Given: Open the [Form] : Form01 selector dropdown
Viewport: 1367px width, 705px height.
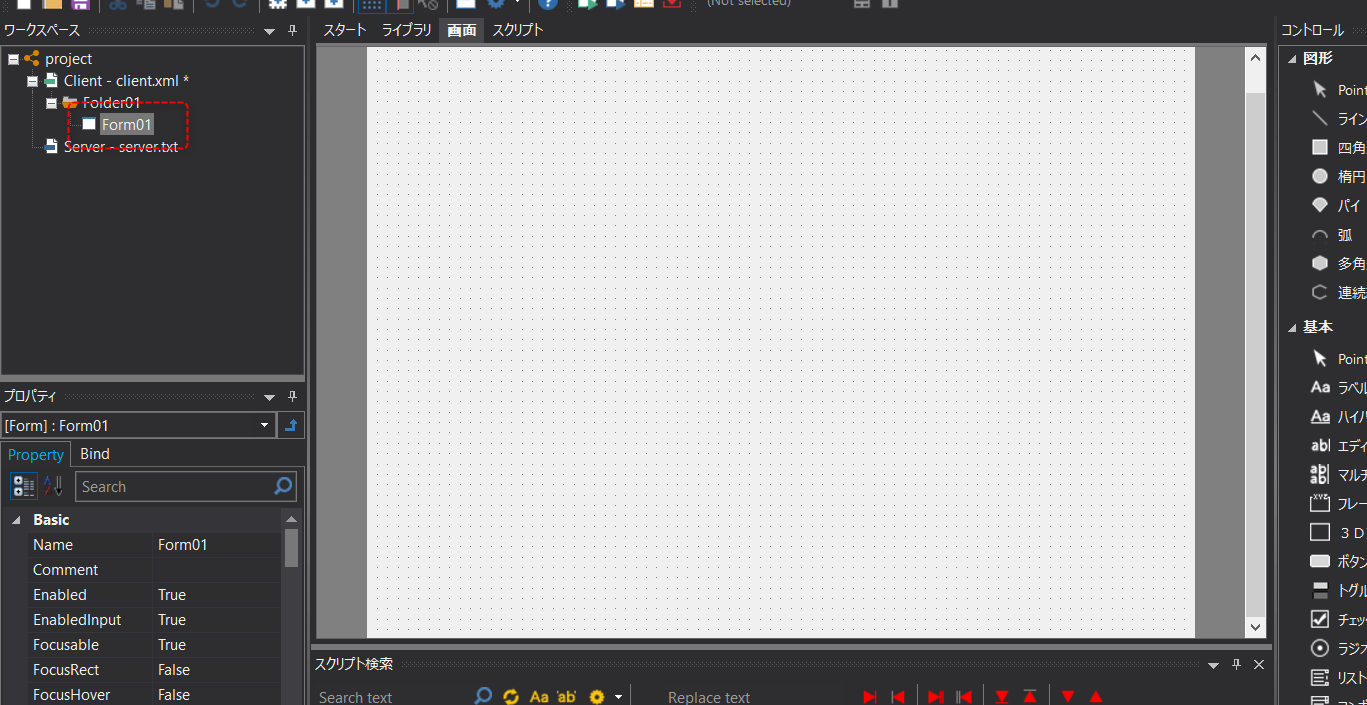Looking at the screenshot, I should pyautogui.click(x=266, y=424).
